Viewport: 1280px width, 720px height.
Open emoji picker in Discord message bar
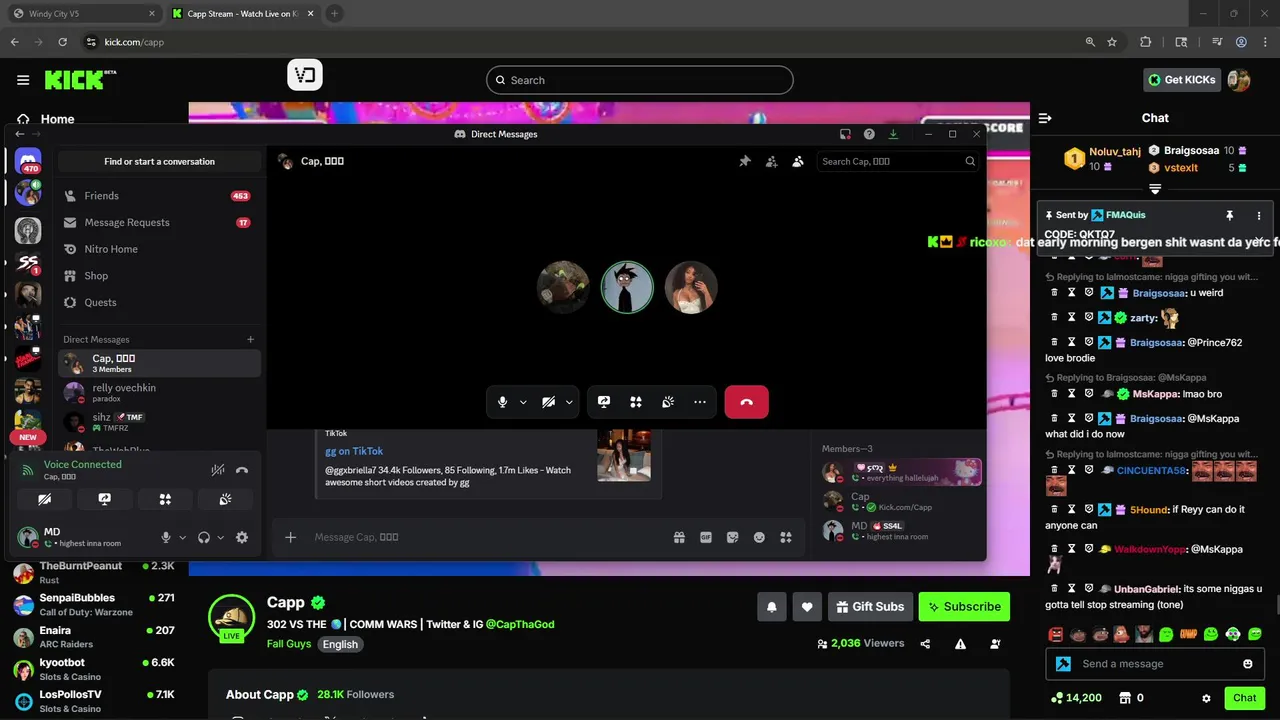[x=759, y=537]
